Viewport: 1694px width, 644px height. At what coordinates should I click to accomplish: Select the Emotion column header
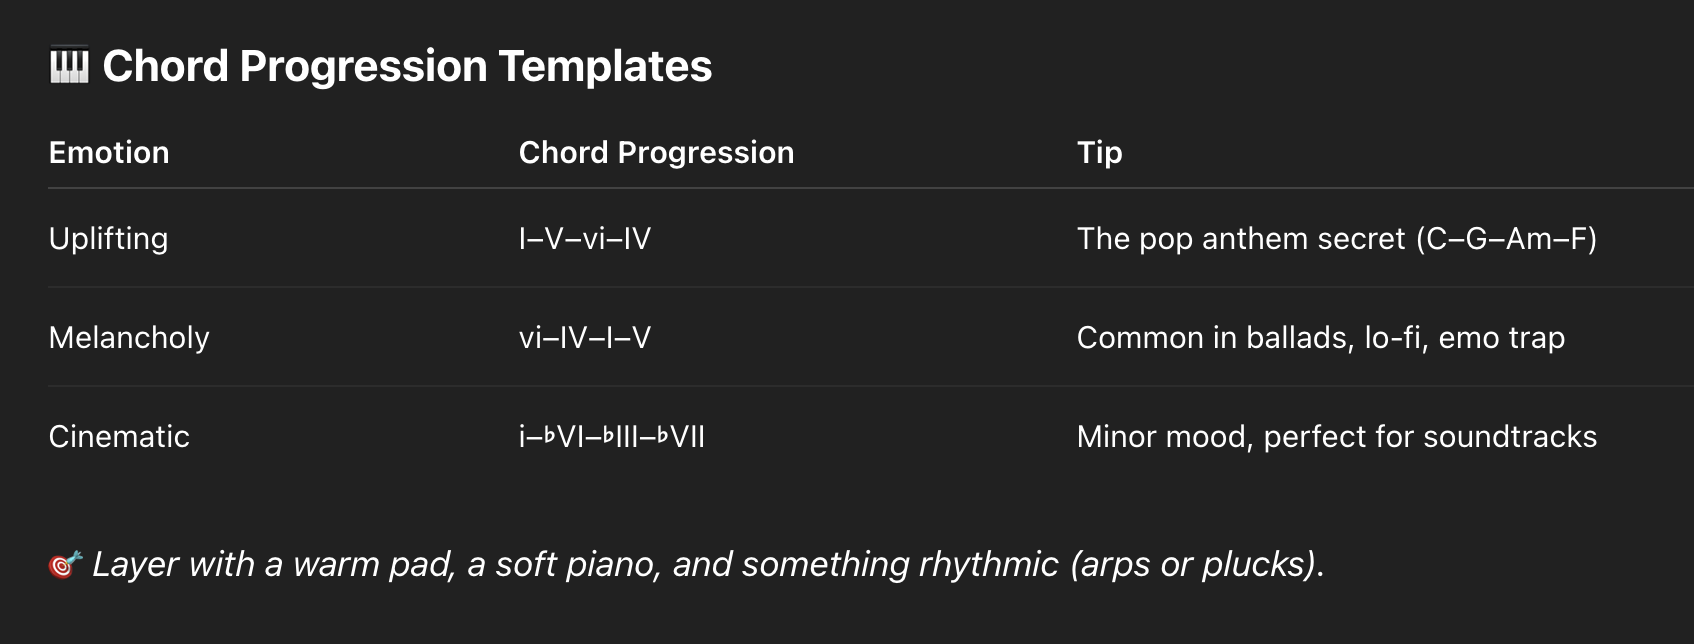(x=109, y=153)
